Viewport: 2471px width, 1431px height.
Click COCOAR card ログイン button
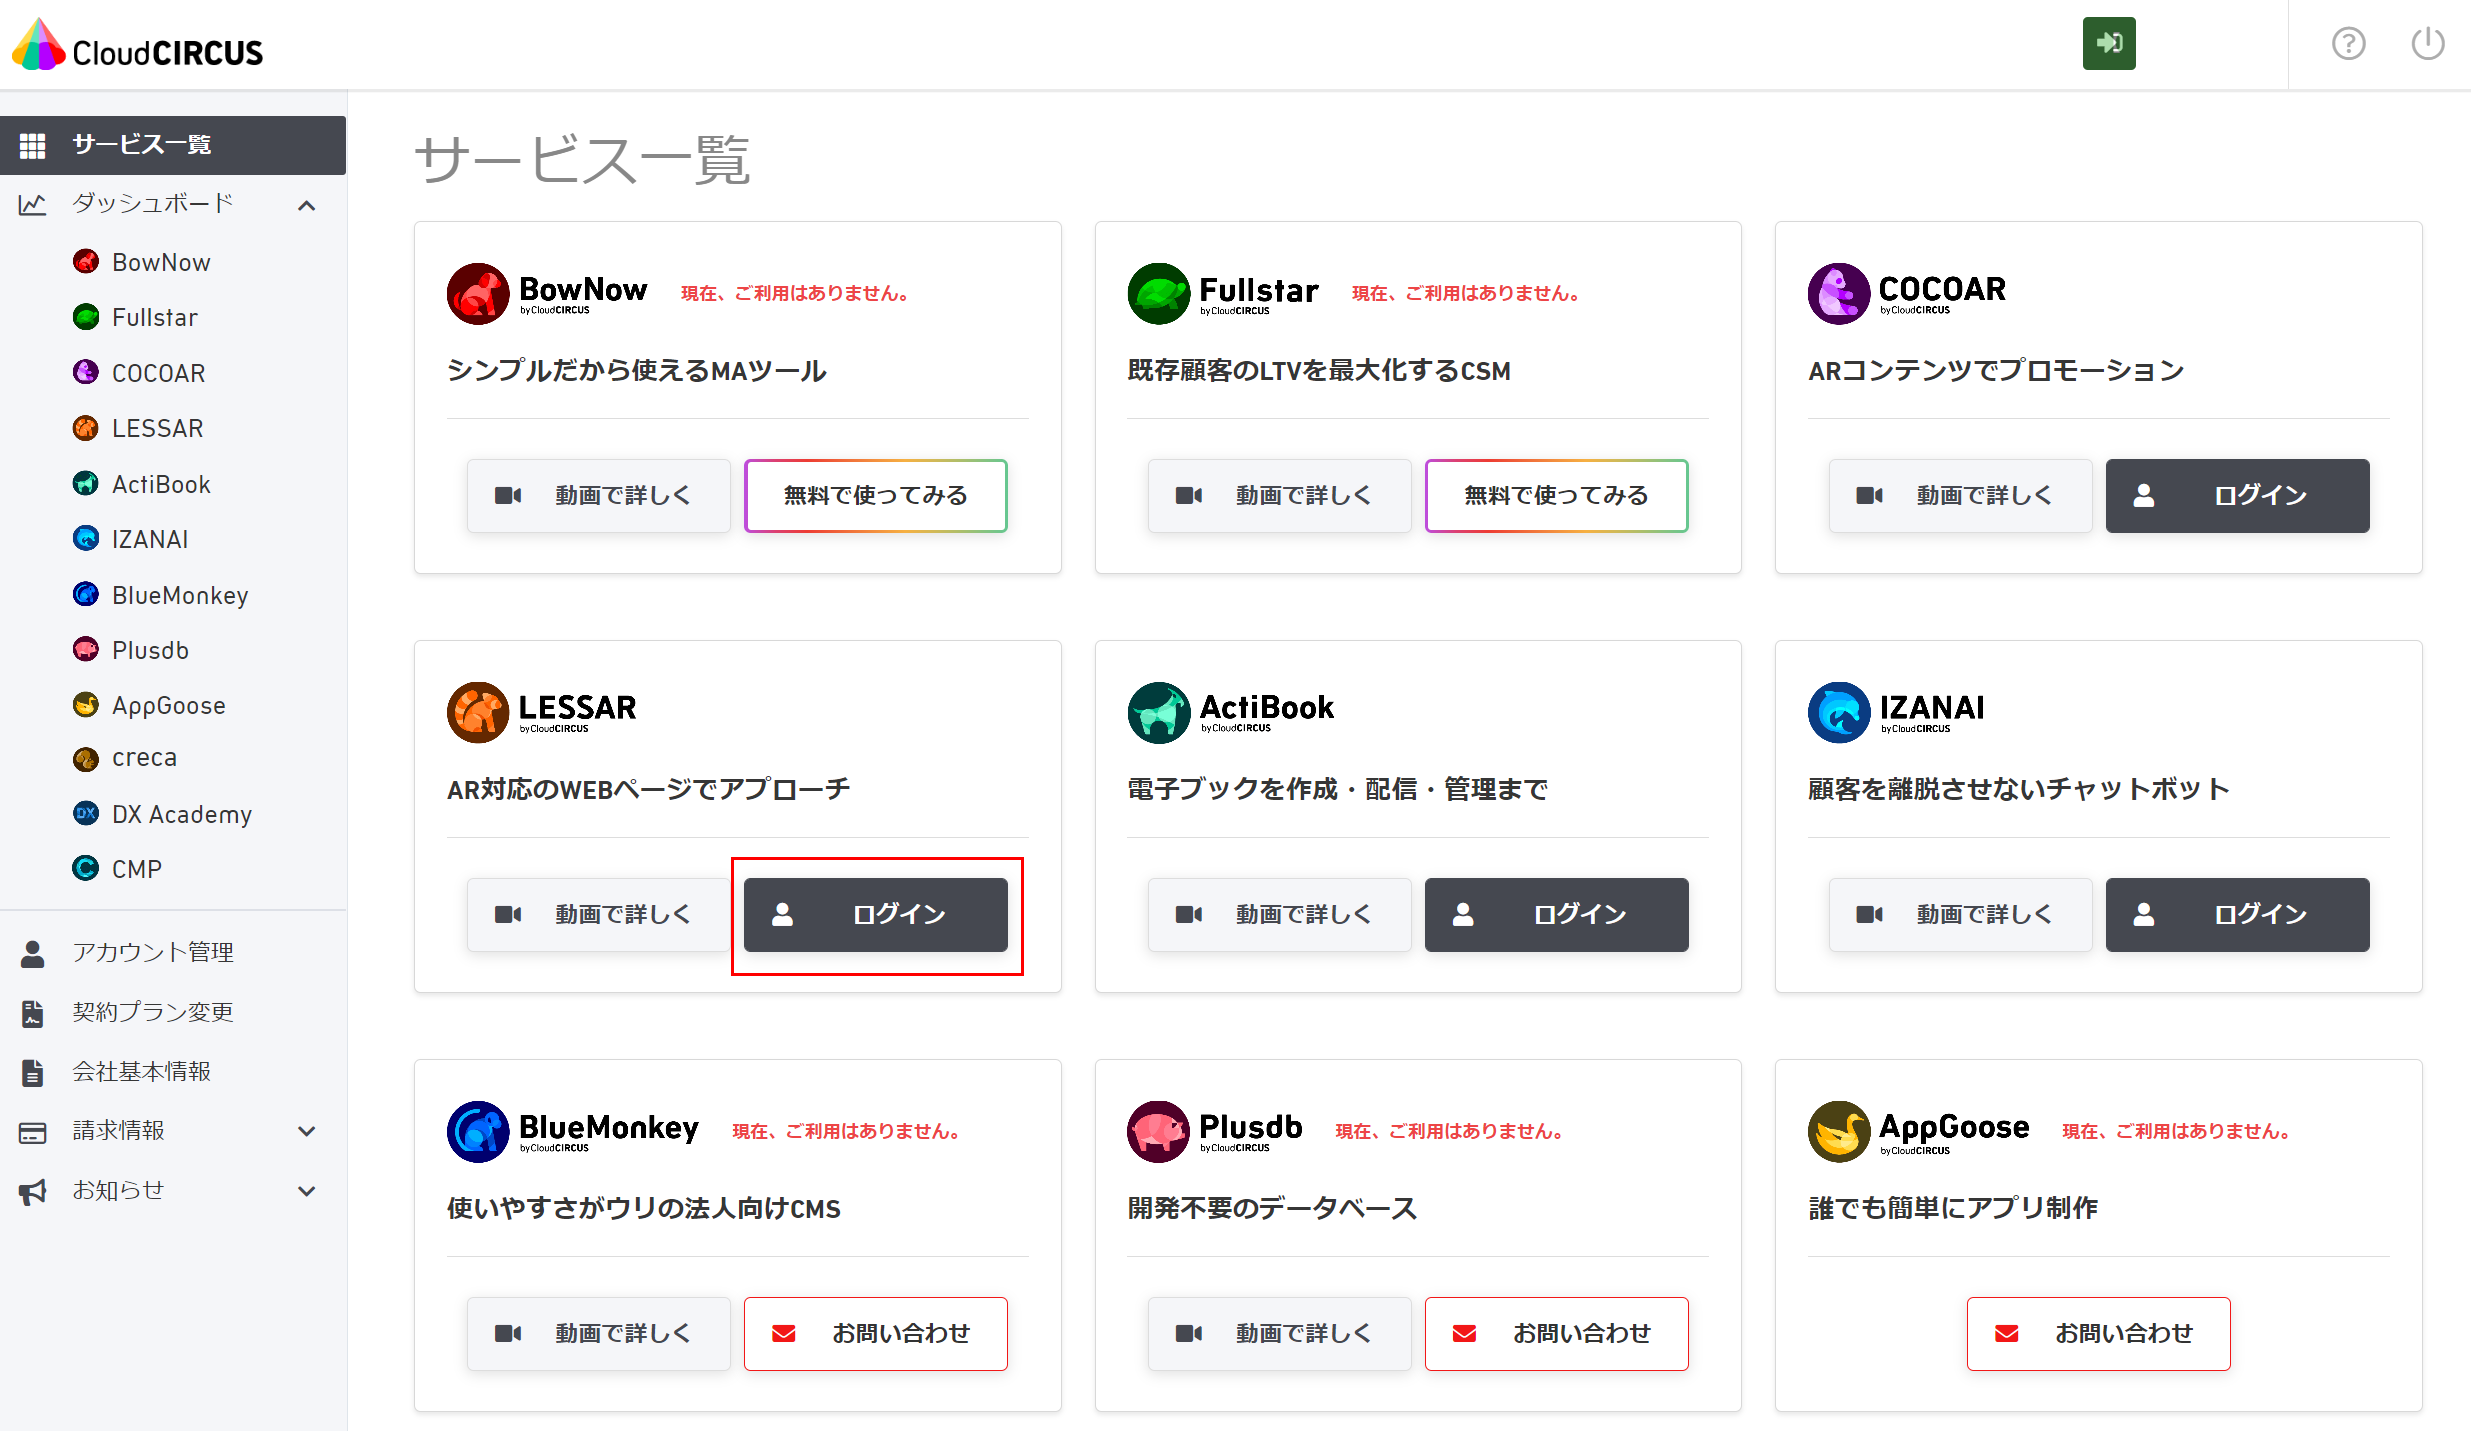point(2237,496)
